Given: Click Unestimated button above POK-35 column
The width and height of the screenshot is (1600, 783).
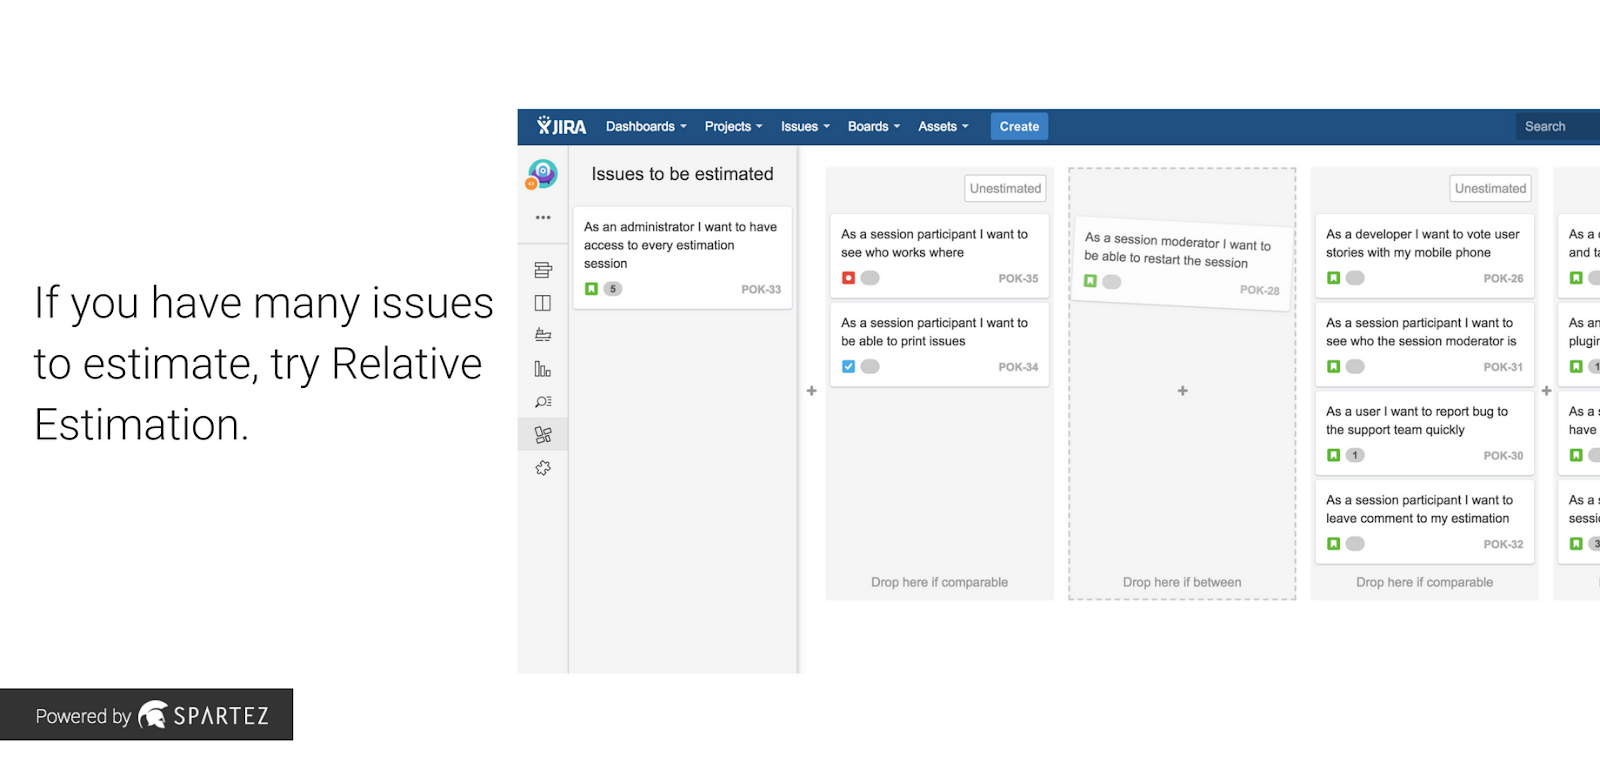Looking at the screenshot, I should [1005, 188].
